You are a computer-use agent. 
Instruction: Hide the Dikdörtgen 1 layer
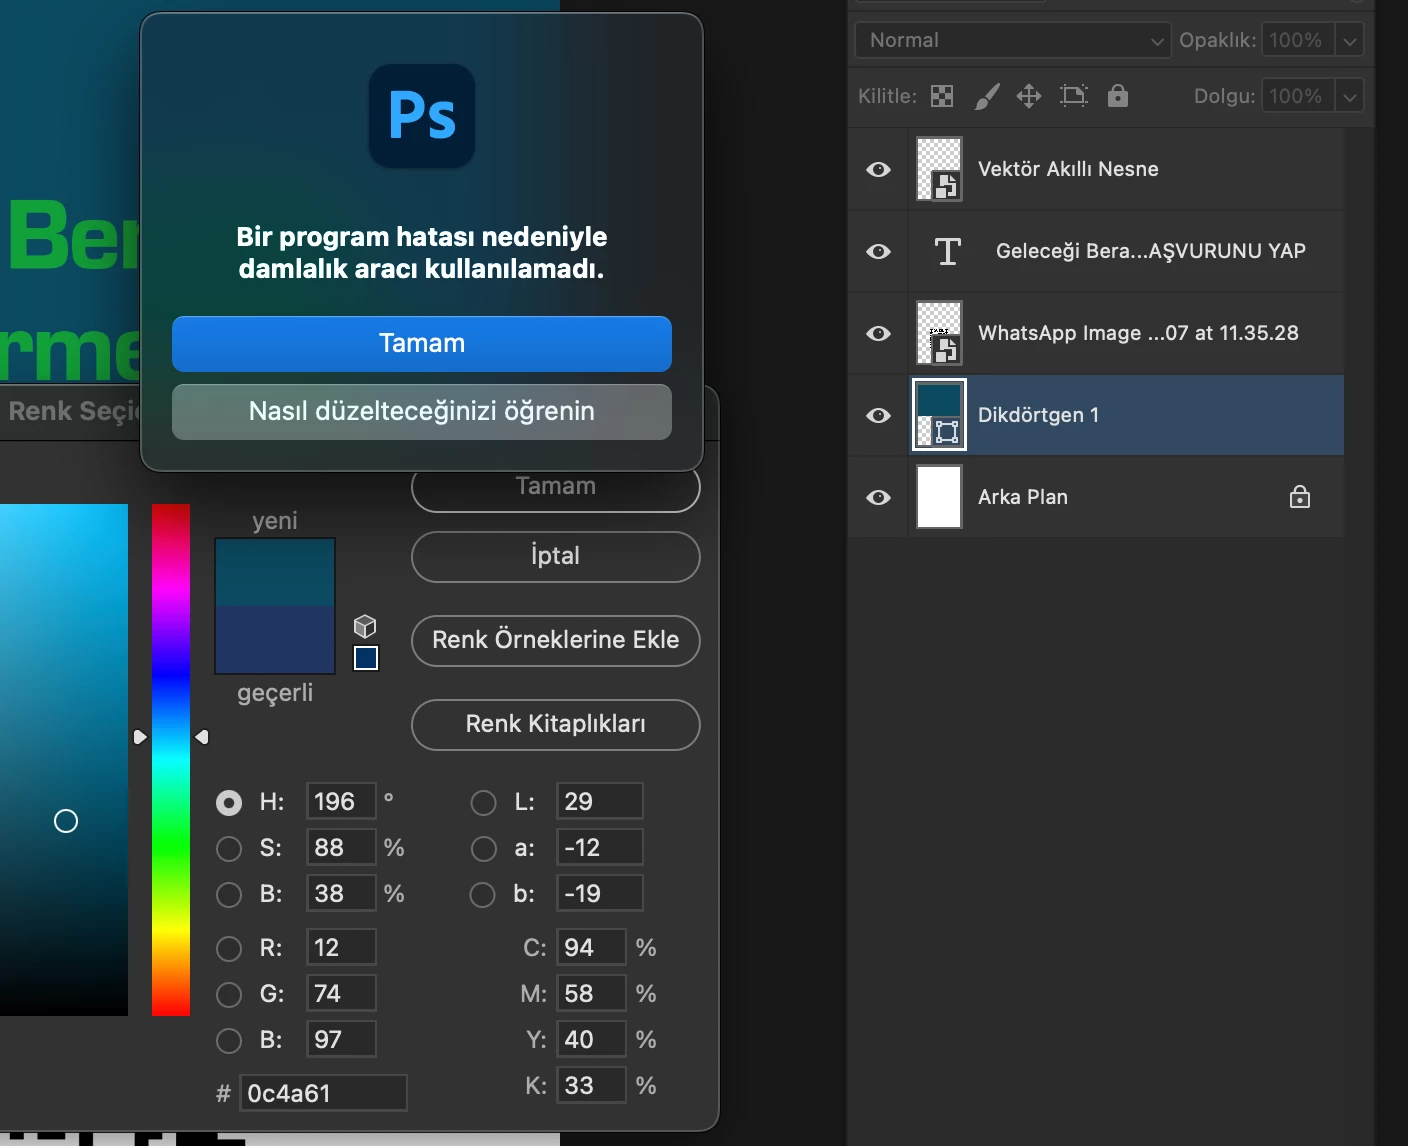coord(878,415)
